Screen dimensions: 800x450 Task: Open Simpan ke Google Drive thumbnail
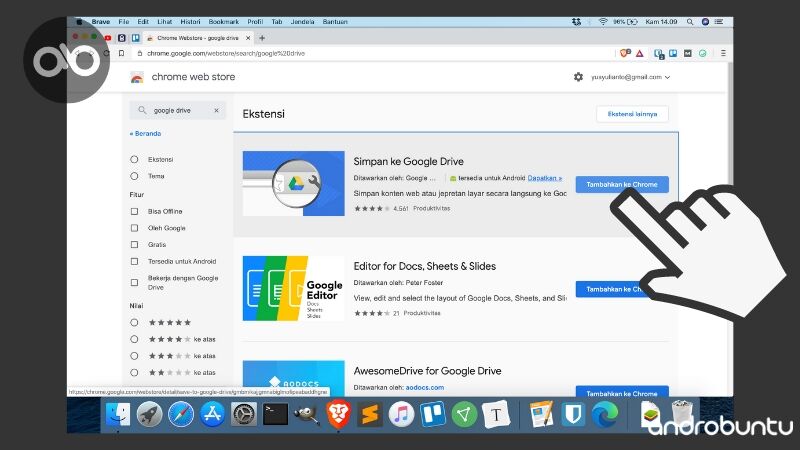293,183
